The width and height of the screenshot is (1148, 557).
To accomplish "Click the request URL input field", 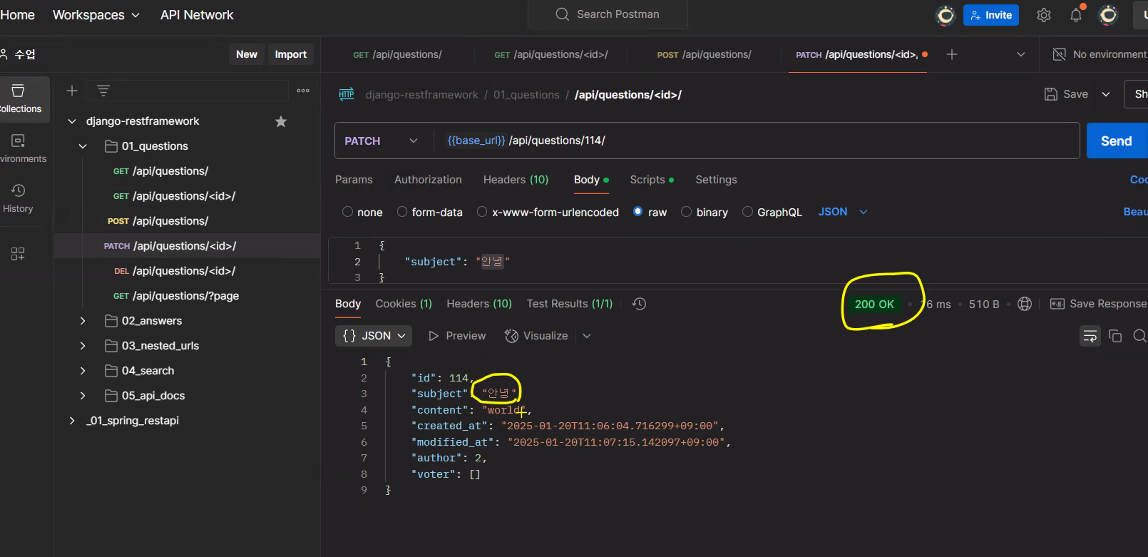I will point(758,141).
